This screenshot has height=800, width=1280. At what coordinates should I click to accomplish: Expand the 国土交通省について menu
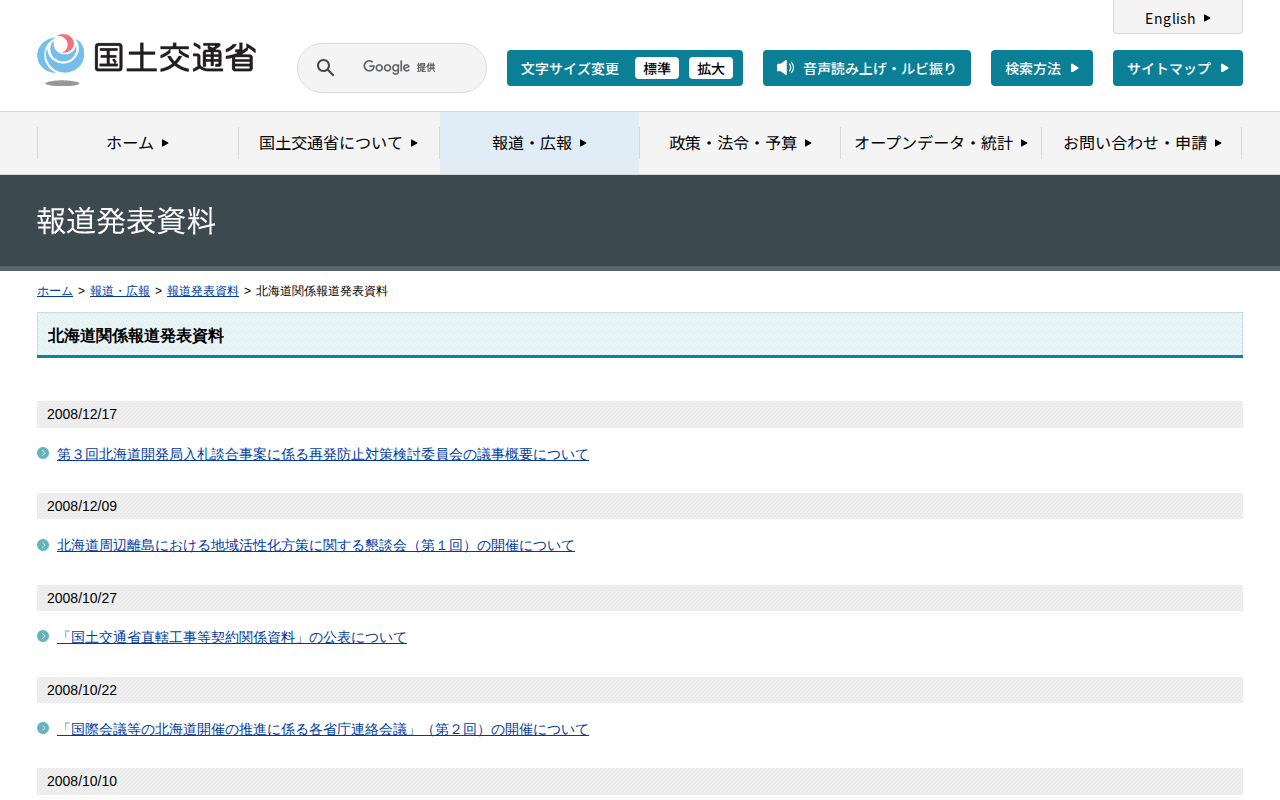338,143
